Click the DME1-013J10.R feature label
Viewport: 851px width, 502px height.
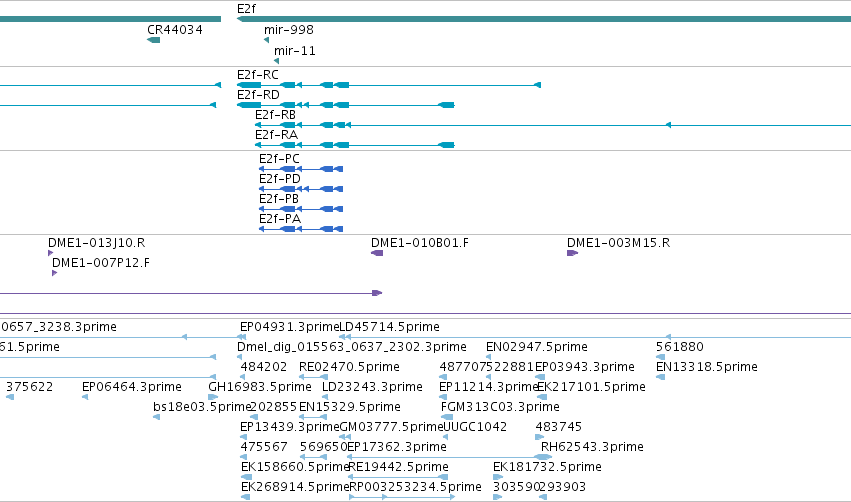[x=97, y=243]
